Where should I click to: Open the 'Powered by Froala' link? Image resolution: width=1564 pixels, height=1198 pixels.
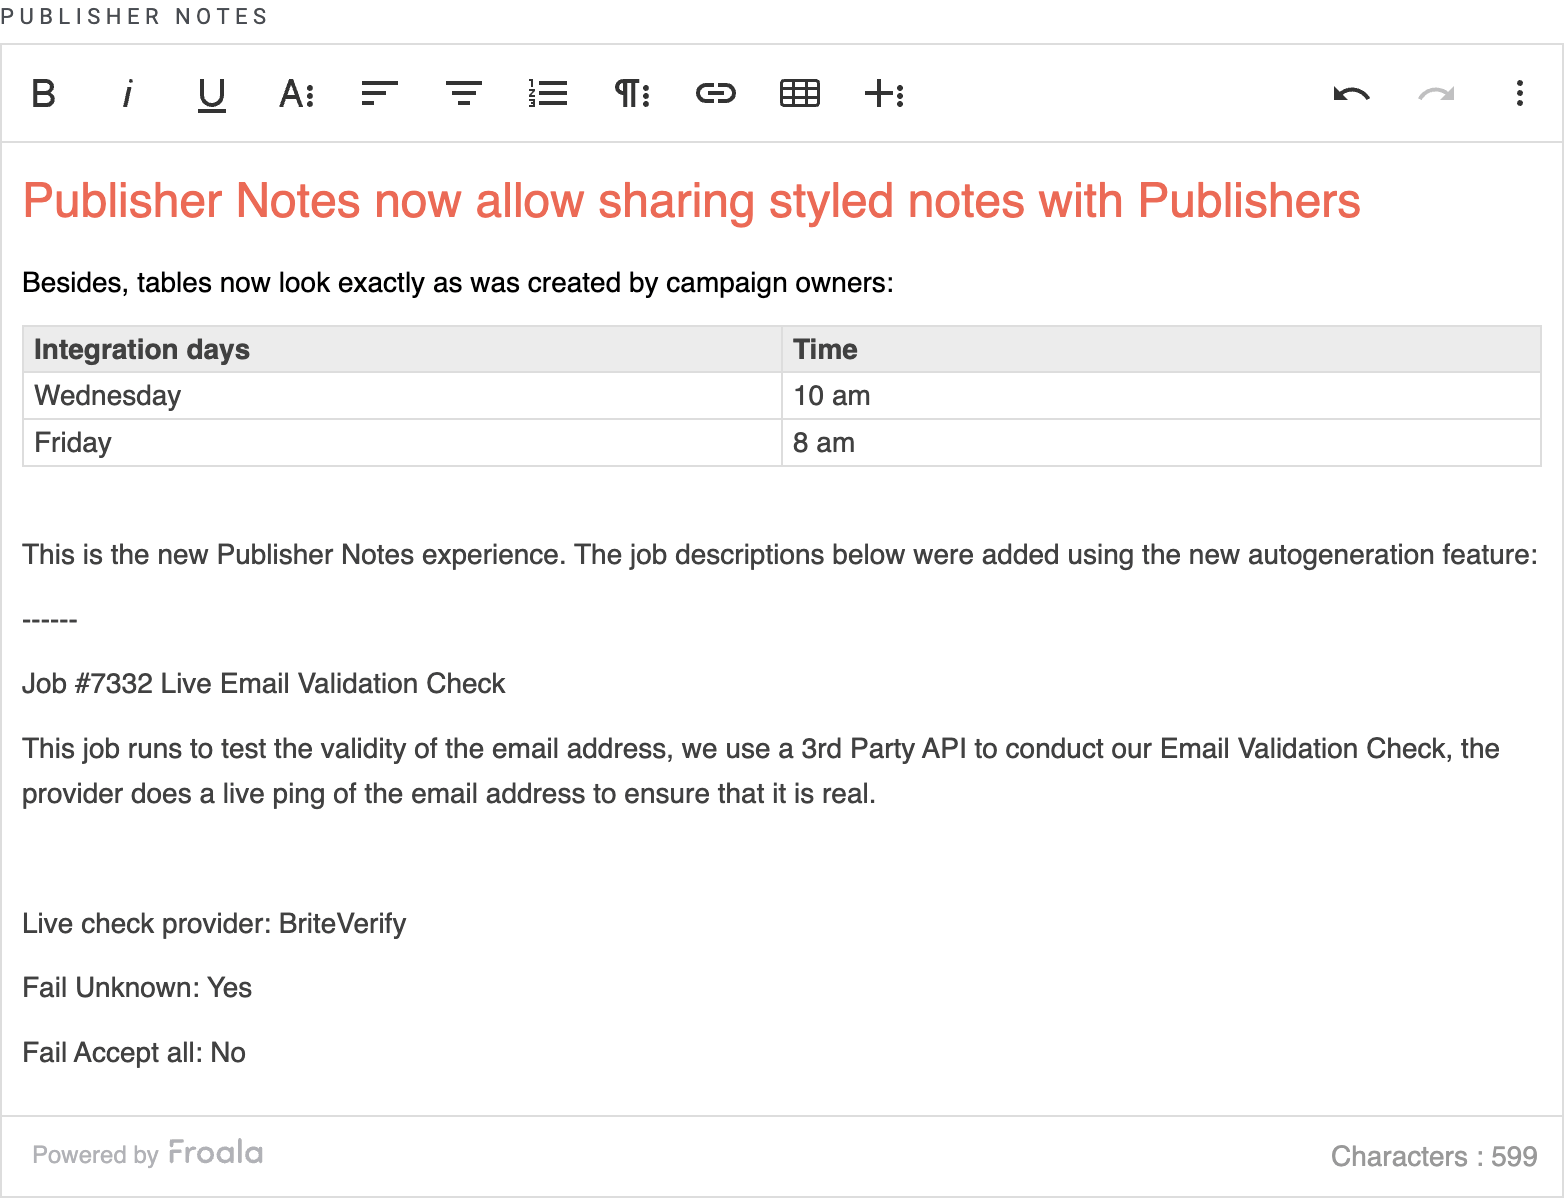coord(148,1154)
